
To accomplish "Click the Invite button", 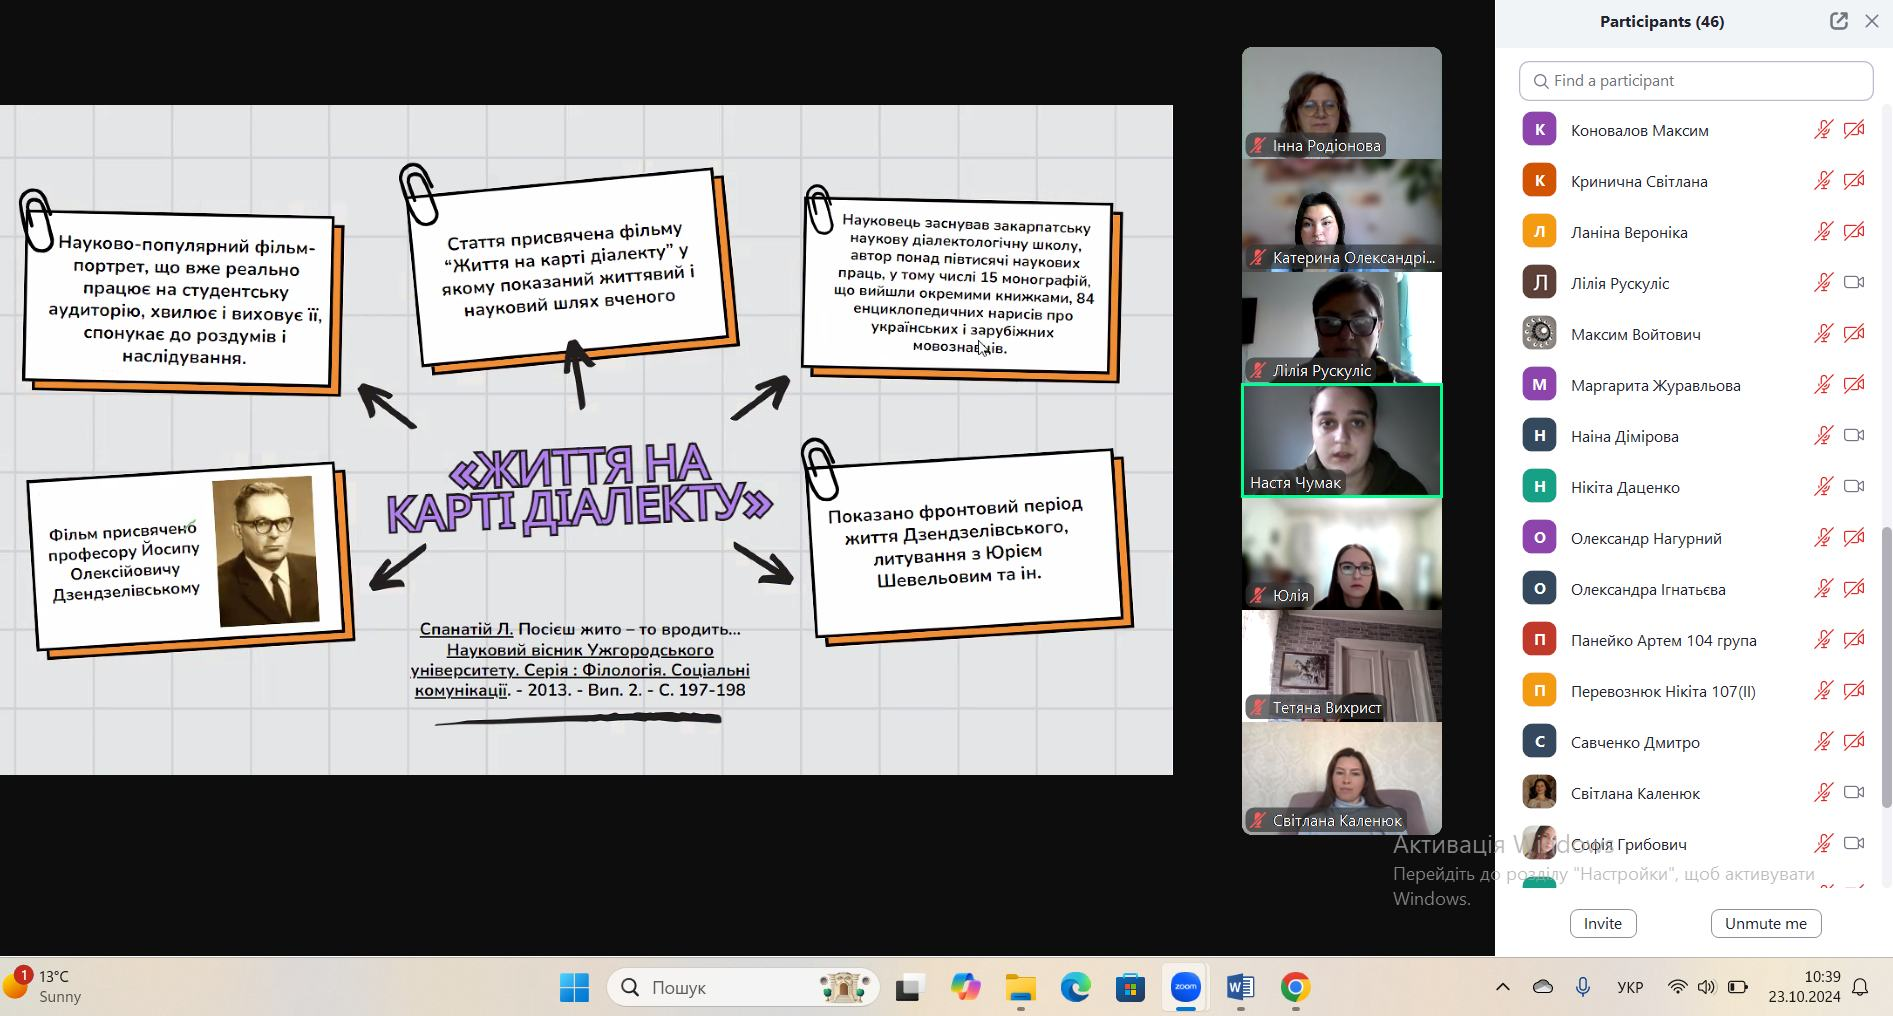I will coord(1602,923).
